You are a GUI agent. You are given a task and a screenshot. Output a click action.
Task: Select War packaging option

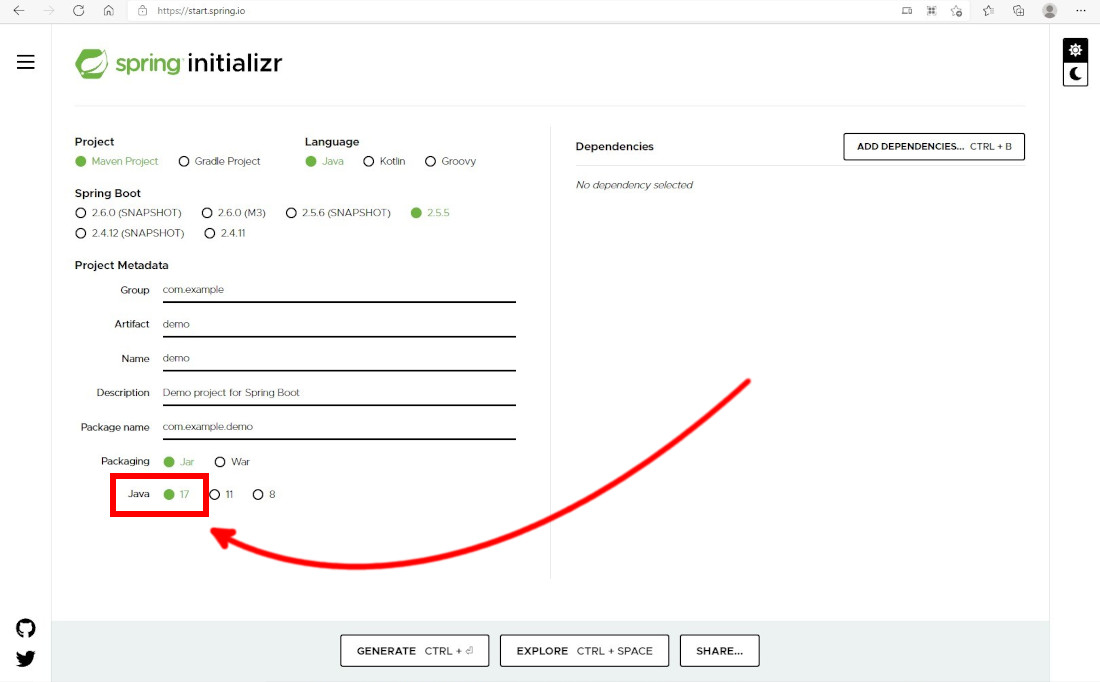[220, 462]
